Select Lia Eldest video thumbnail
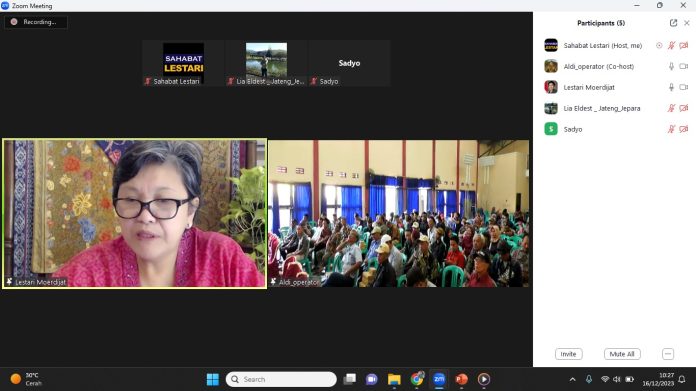The image size is (696, 391). (266, 63)
